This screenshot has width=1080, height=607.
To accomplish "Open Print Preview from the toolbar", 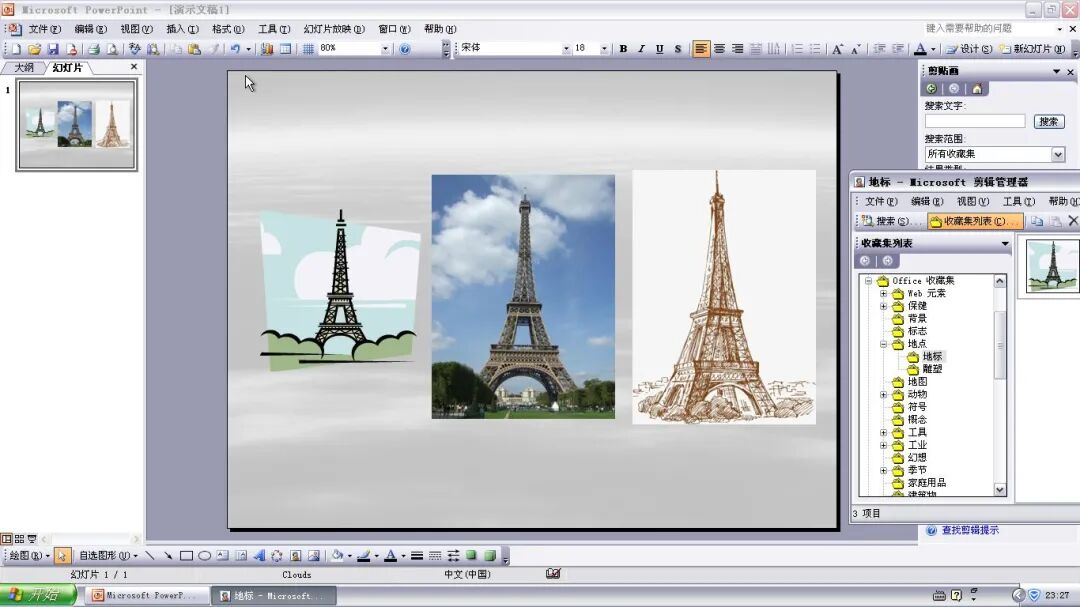I will coord(112,49).
